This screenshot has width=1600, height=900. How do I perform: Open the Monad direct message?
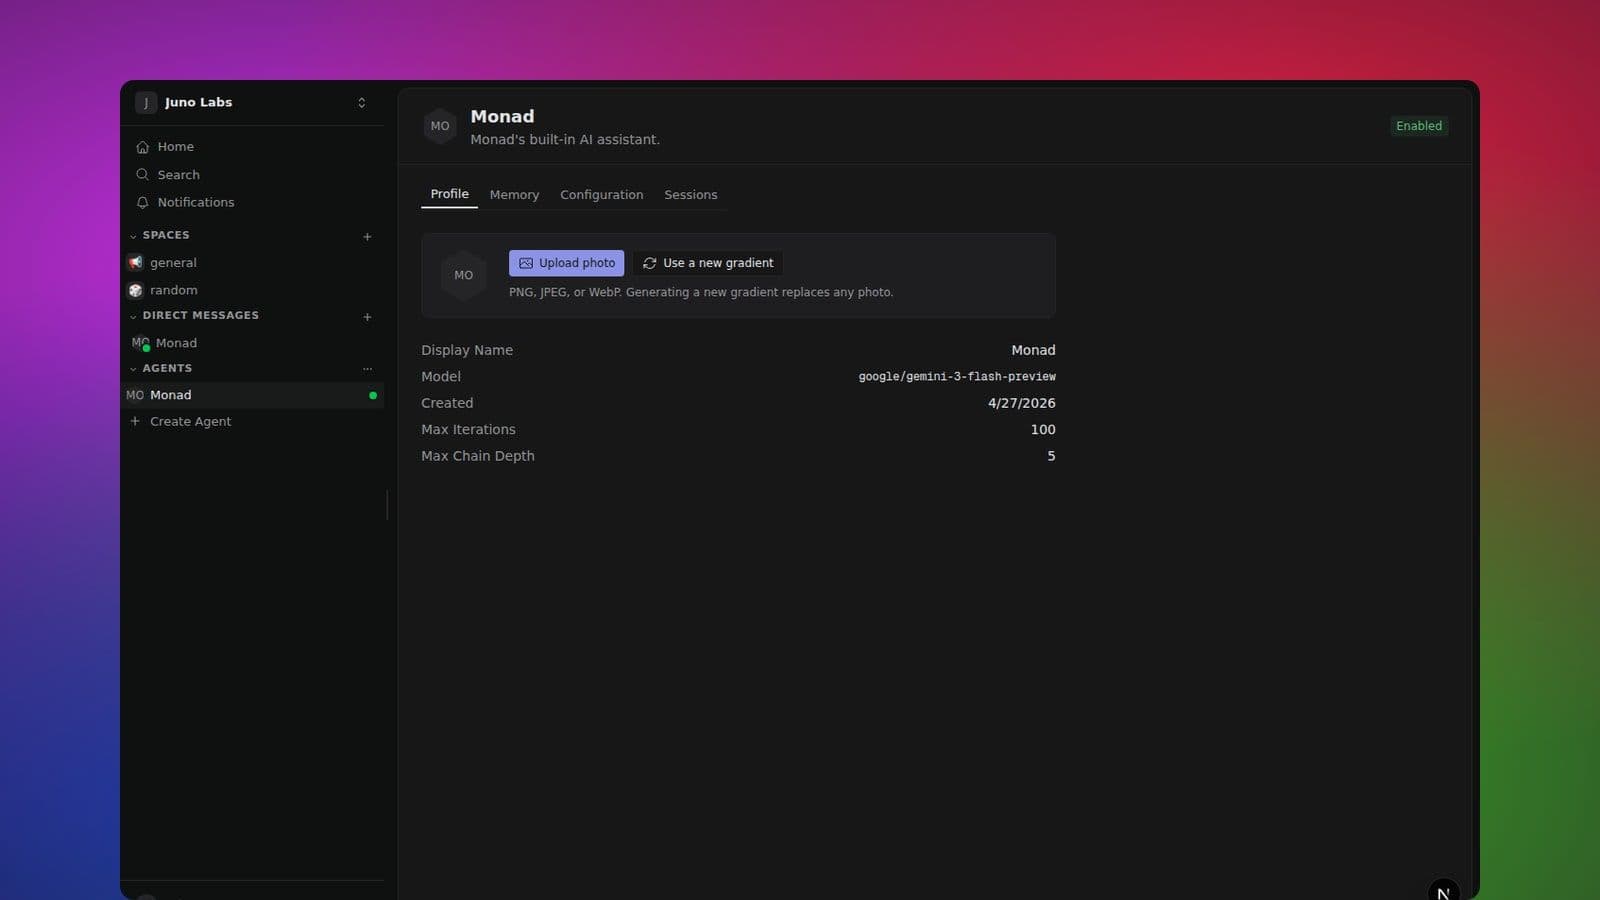[252, 343]
